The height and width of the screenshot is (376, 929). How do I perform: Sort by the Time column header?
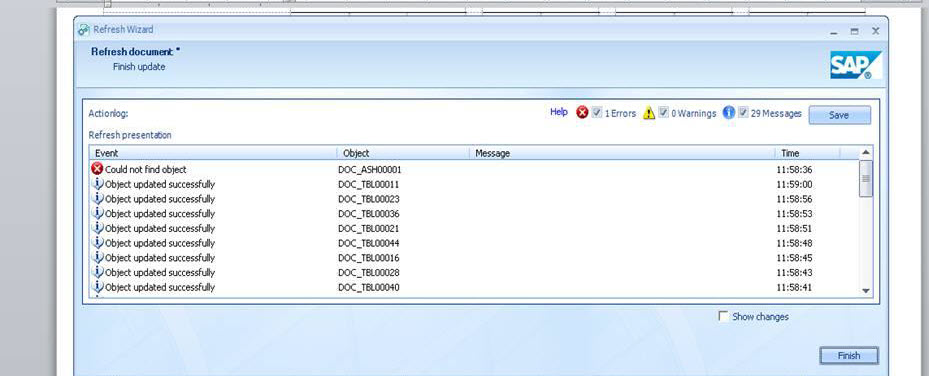click(x=808, y=153)
